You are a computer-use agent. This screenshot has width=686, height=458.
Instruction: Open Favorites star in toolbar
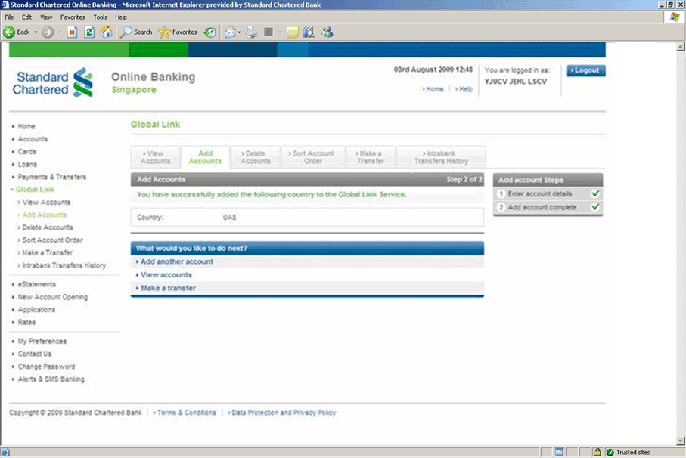(178, 32)
